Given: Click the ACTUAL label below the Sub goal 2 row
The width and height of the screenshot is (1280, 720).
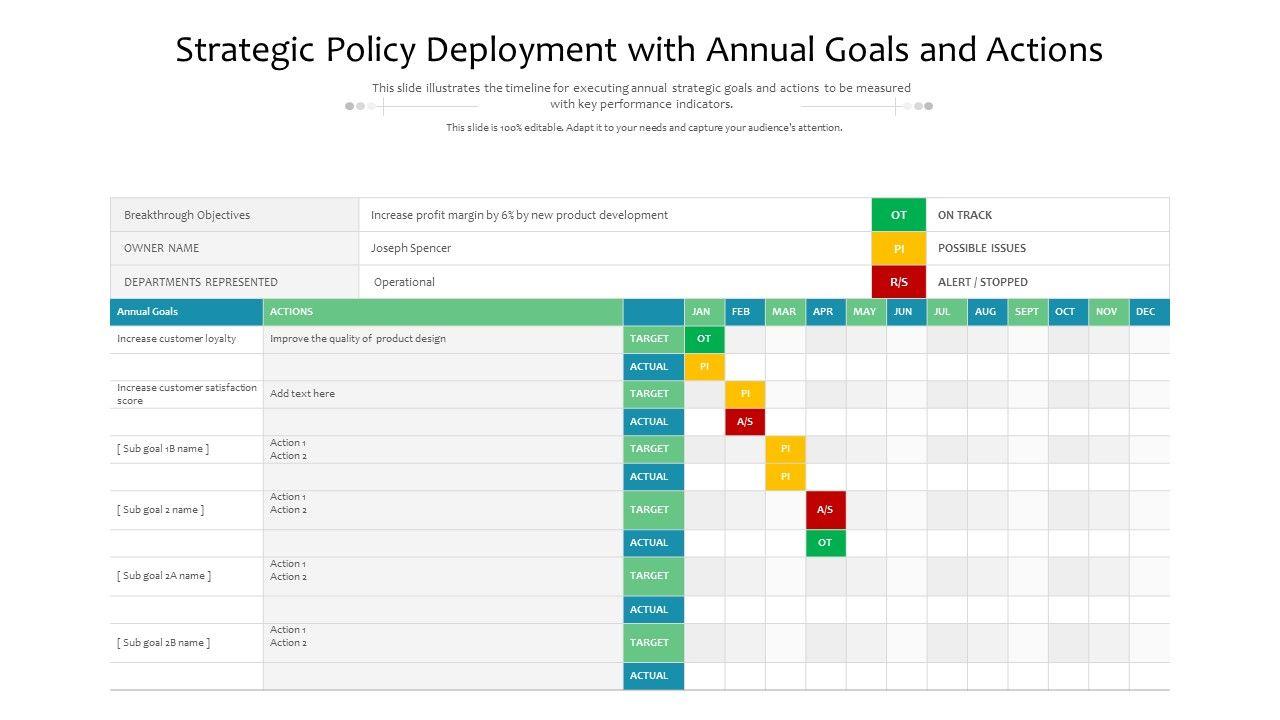Looking at the screenshot, I should point(654,543).
